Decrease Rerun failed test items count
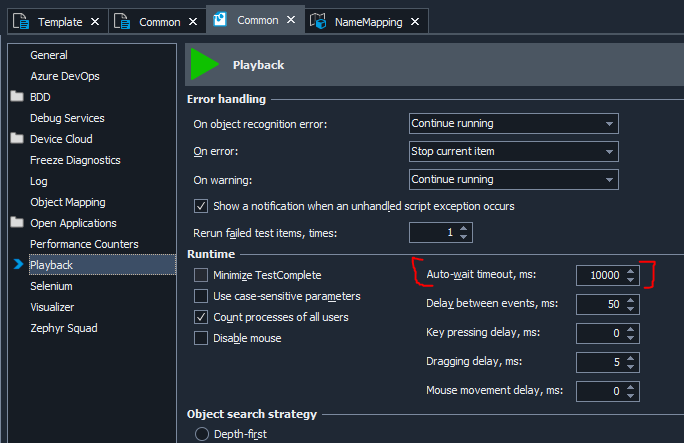Screen dimensions: 684x443 coord(464,237)
